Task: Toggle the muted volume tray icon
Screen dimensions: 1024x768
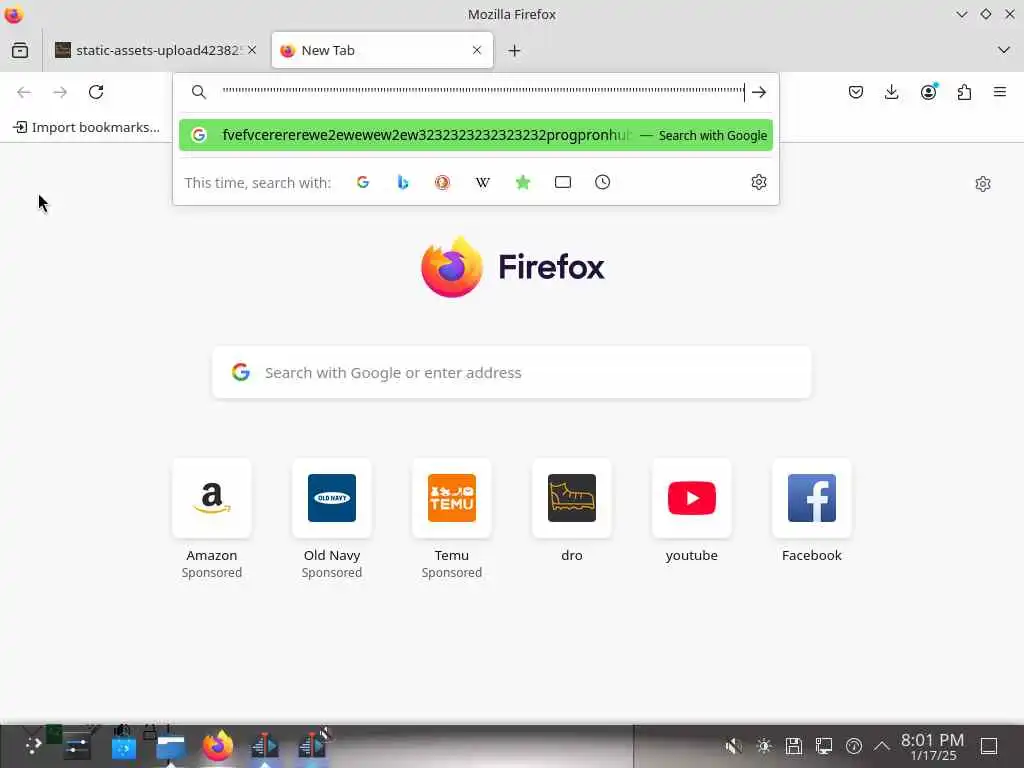Action: (x=733, y=746)
